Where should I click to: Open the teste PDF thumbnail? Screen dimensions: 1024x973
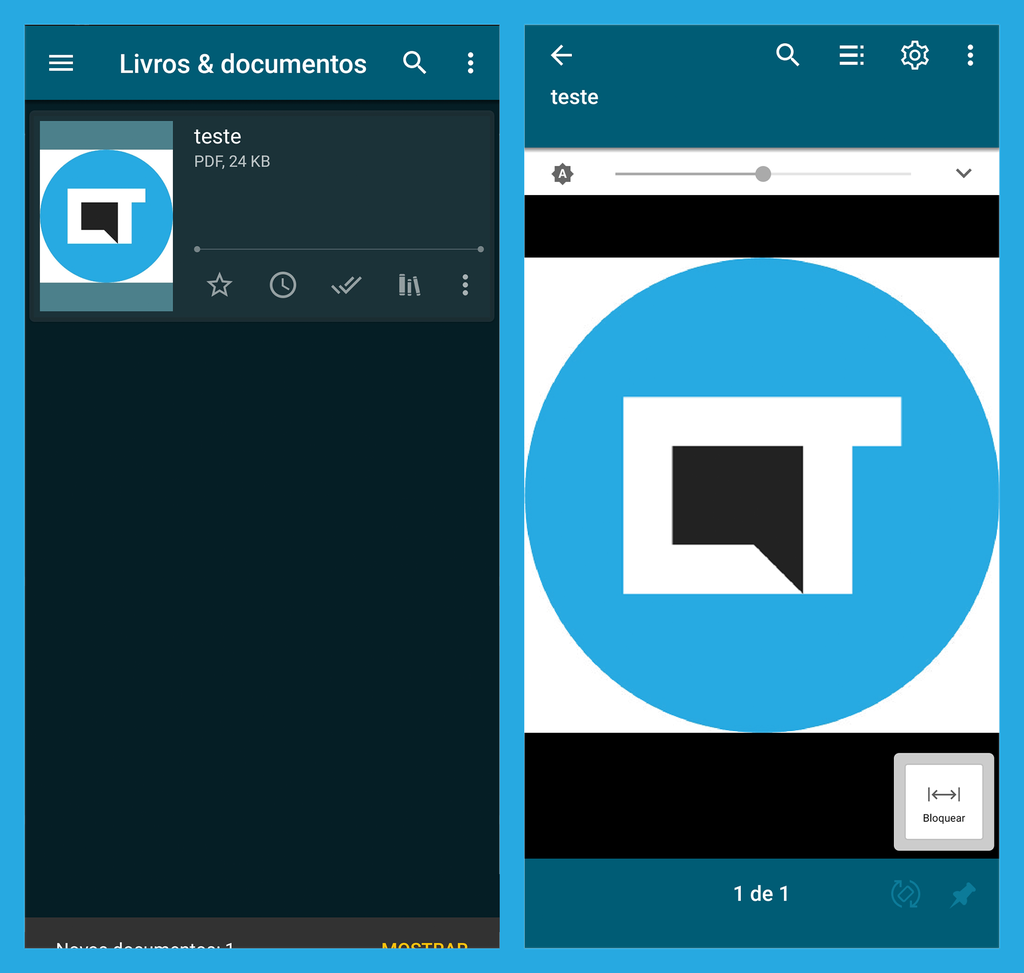coord(106,215)
